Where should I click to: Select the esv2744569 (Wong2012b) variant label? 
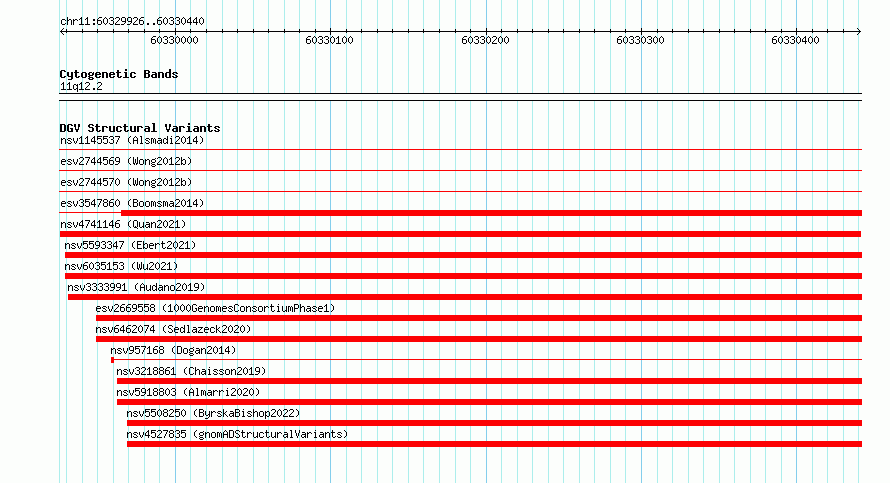(x=126, y=161)
